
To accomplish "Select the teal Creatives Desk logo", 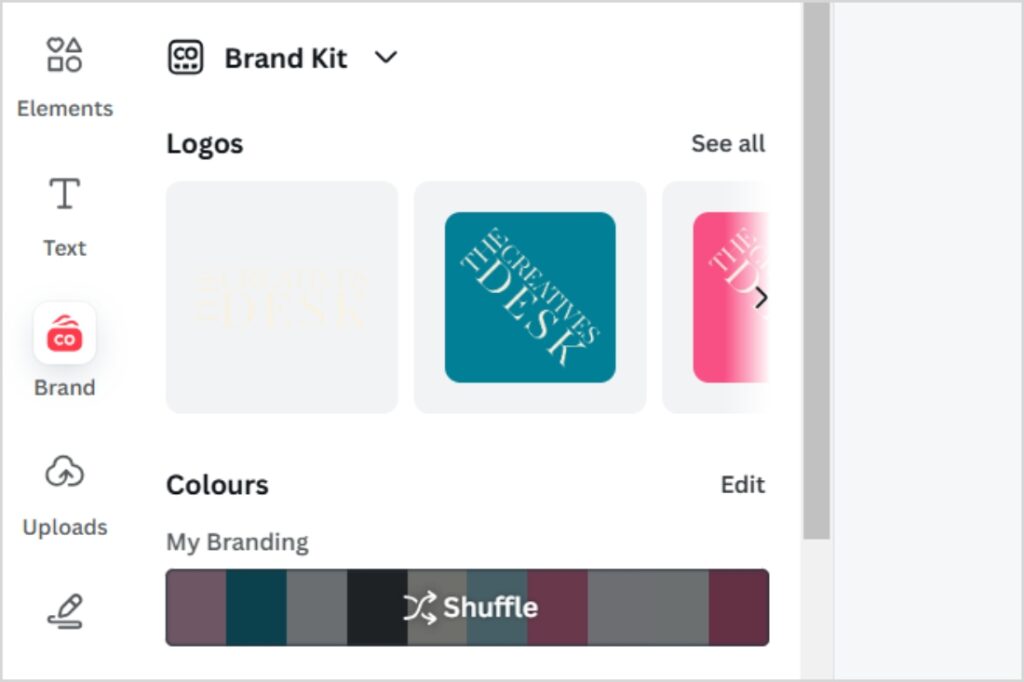I will pos(530,297).
